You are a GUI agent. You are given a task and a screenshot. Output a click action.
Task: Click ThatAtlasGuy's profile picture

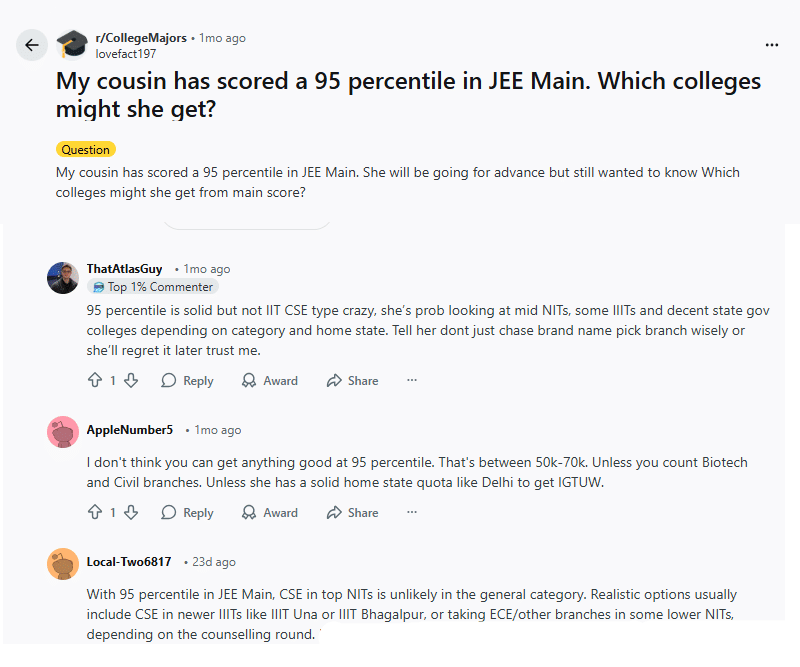coord(62,277)
